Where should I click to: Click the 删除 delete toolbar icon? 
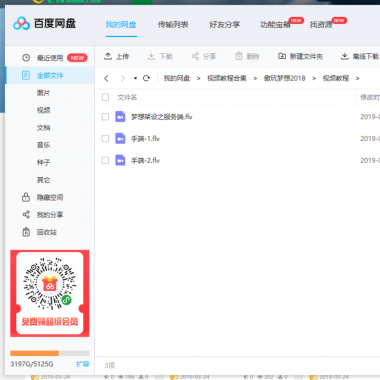239,56
